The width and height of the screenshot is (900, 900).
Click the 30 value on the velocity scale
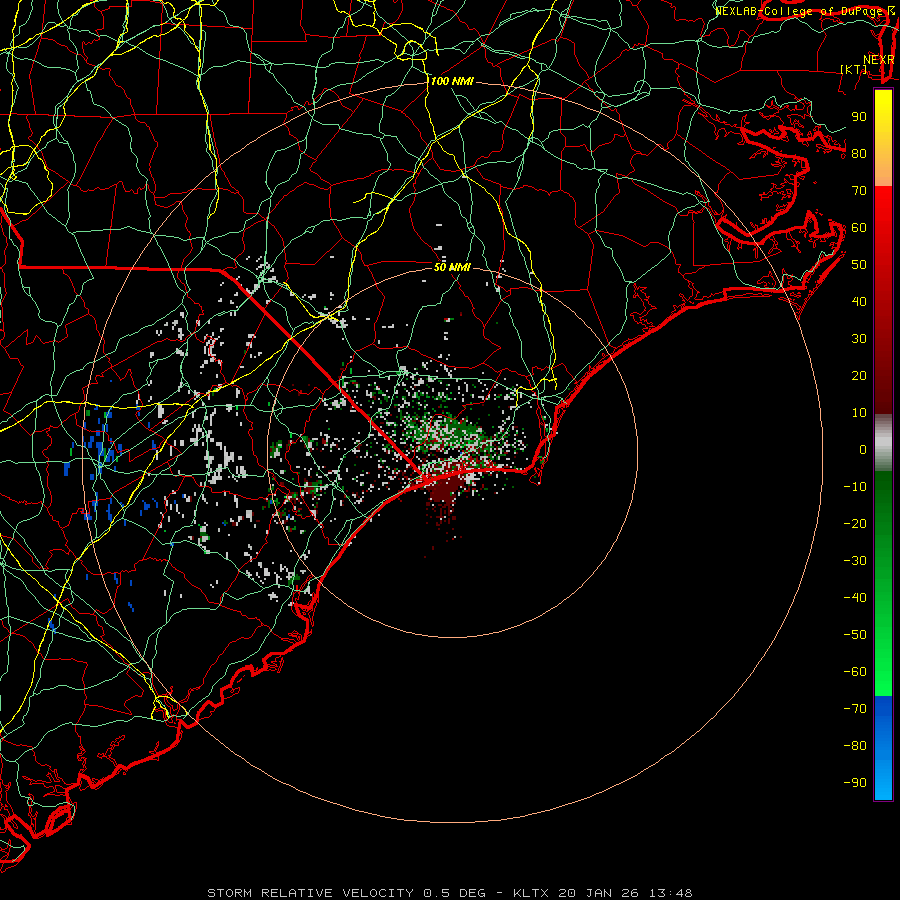(859, 339)
